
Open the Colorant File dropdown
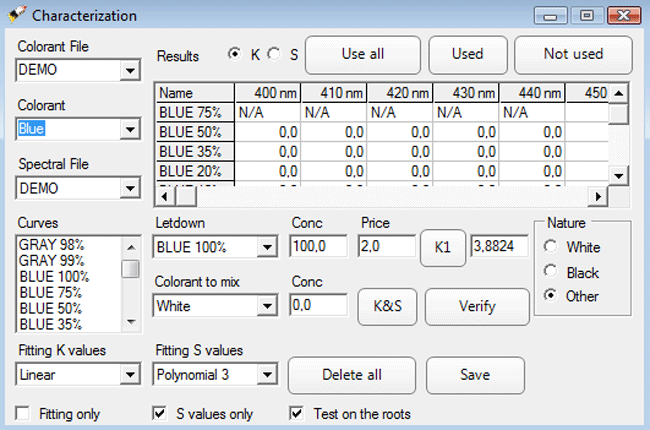pyautogui.click(x=130, y=71)
